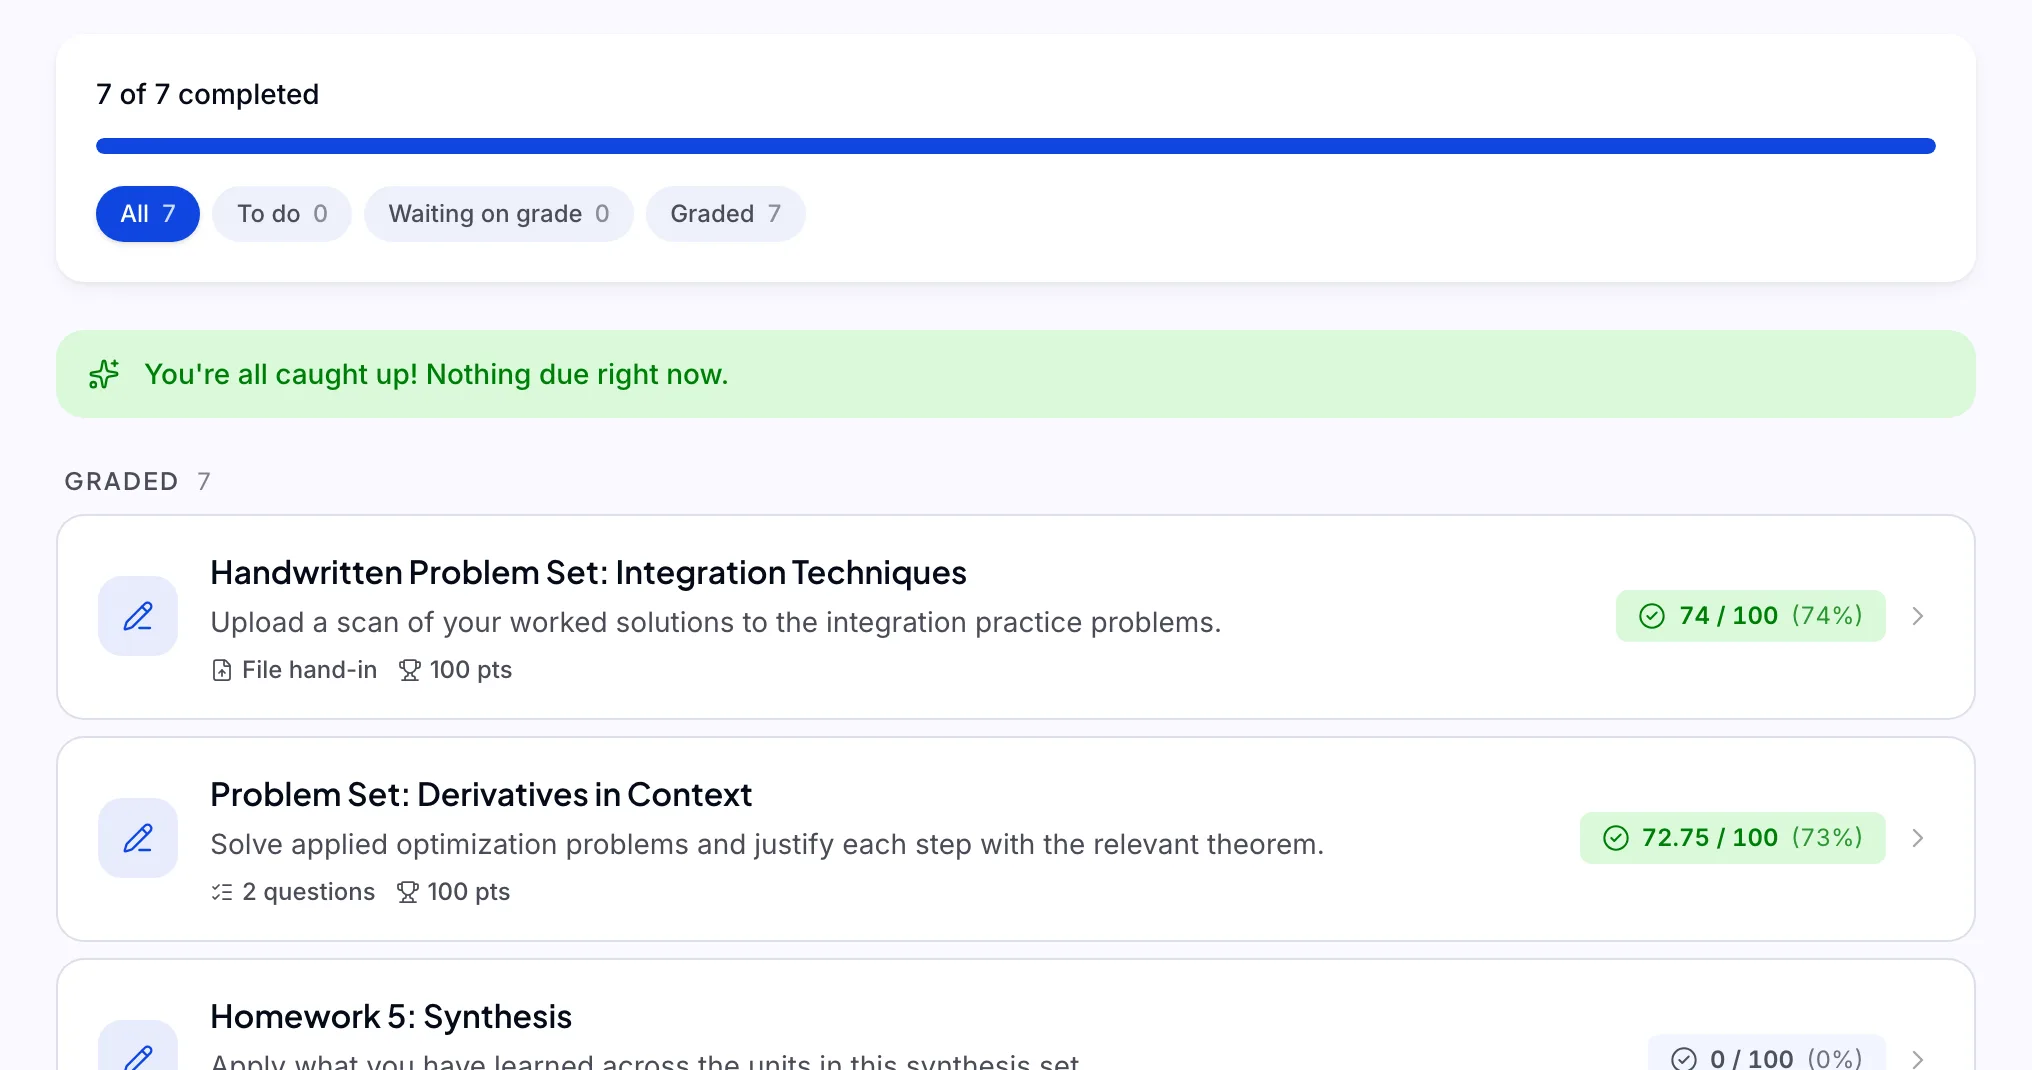The image size is (2032, 1070).
Task: Click '100 pts' under Derivatives in Context
Action: pos(469,892)
